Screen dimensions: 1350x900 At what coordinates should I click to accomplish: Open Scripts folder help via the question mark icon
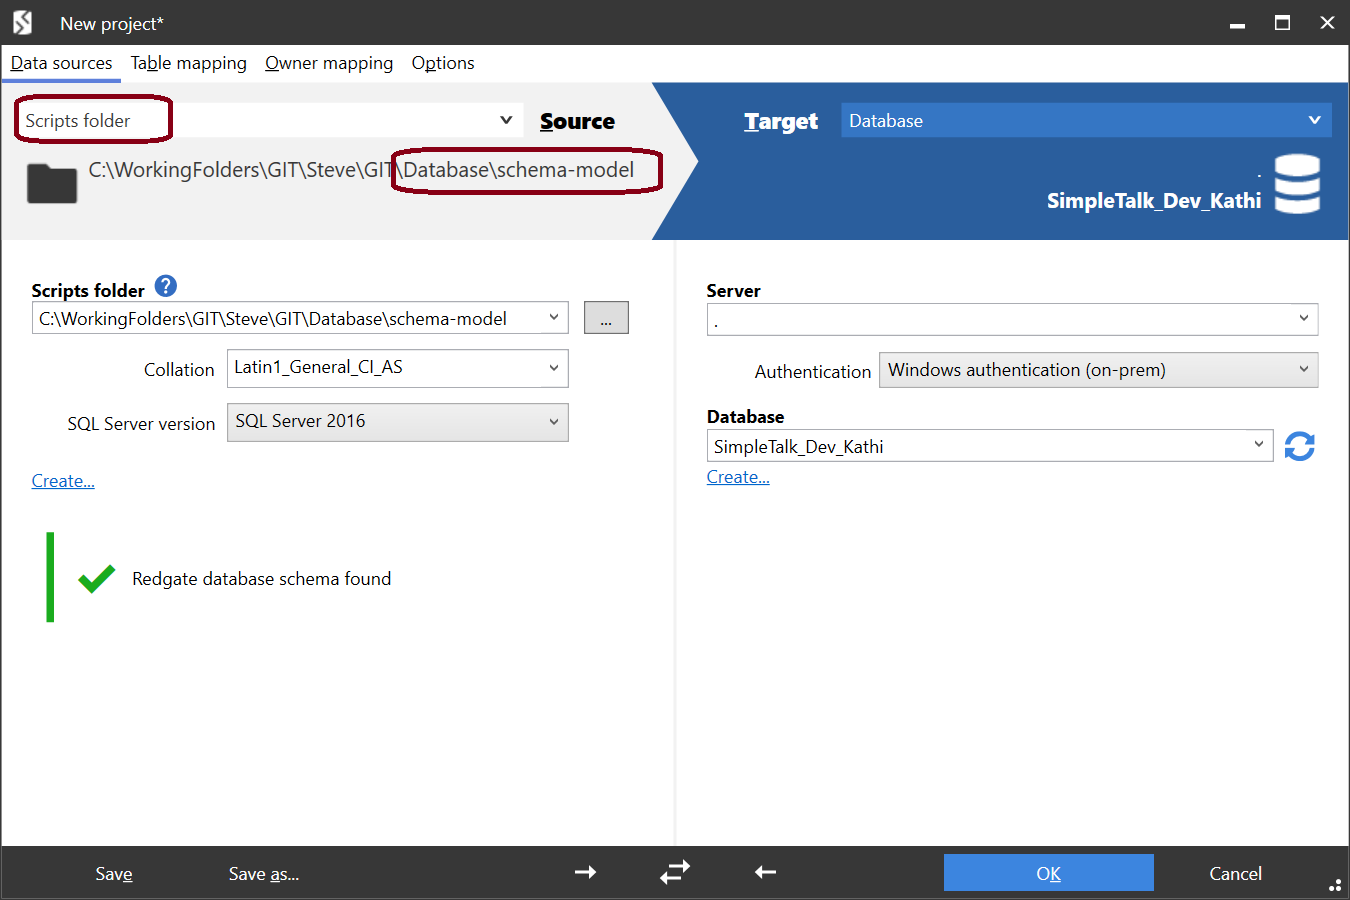tap(165, 286)
